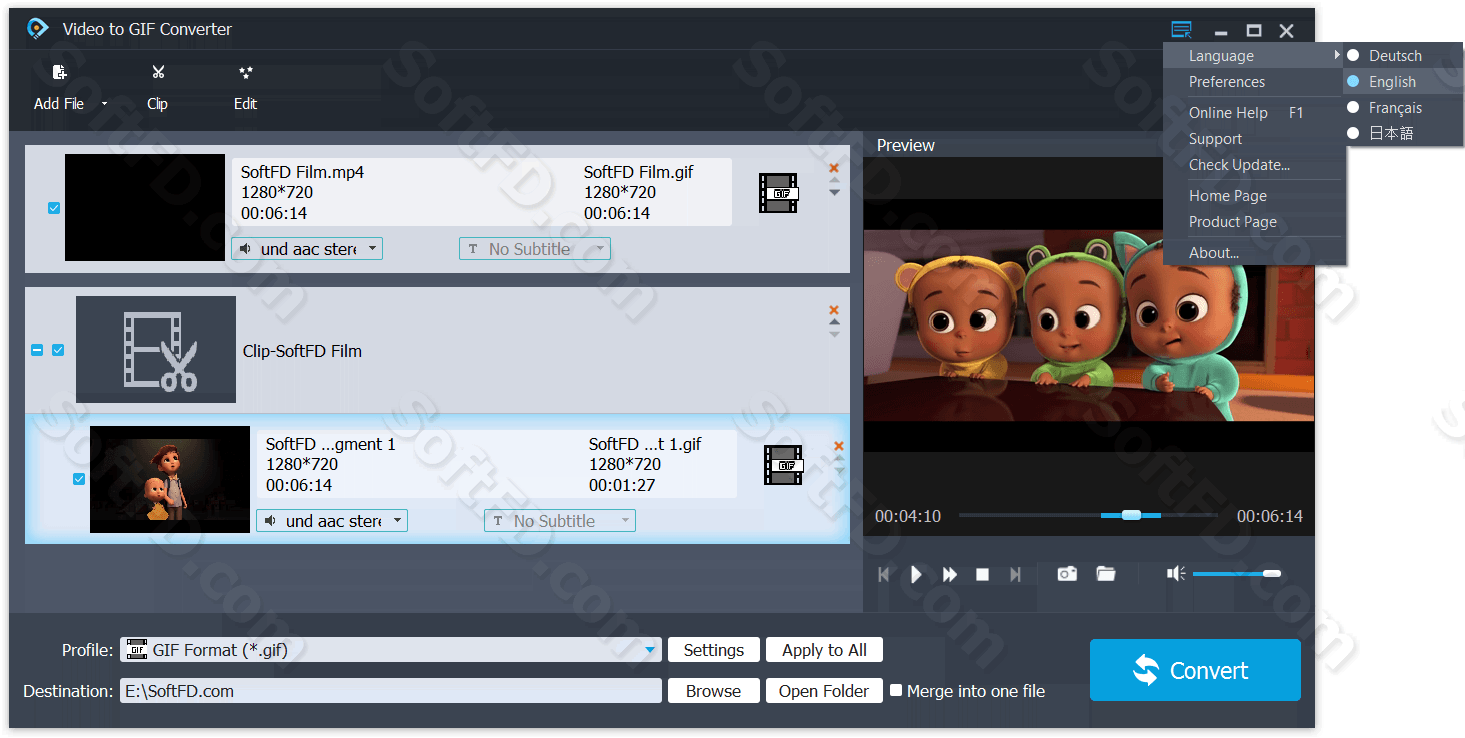Open the Language submenu
The image size is (1465, 738).
tap(1254, 56)
